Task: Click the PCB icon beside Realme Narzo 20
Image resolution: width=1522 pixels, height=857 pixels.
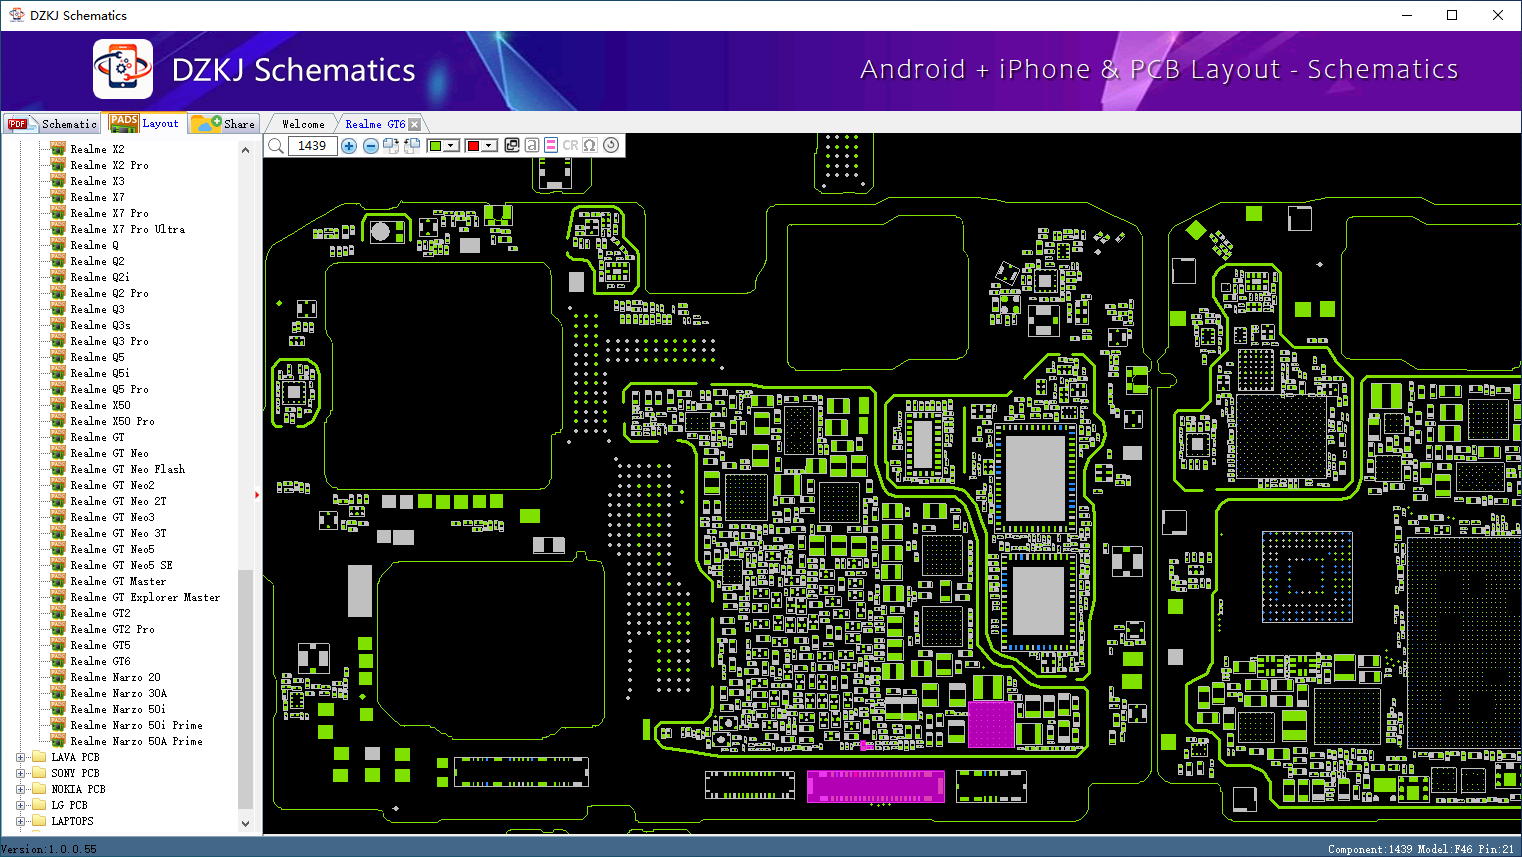Action: tap(58, 677)
